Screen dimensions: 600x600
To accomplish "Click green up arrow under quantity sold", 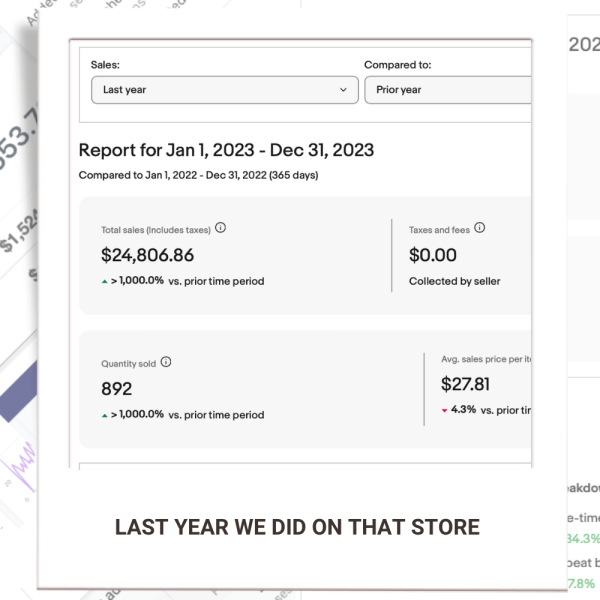I will 104,416.
